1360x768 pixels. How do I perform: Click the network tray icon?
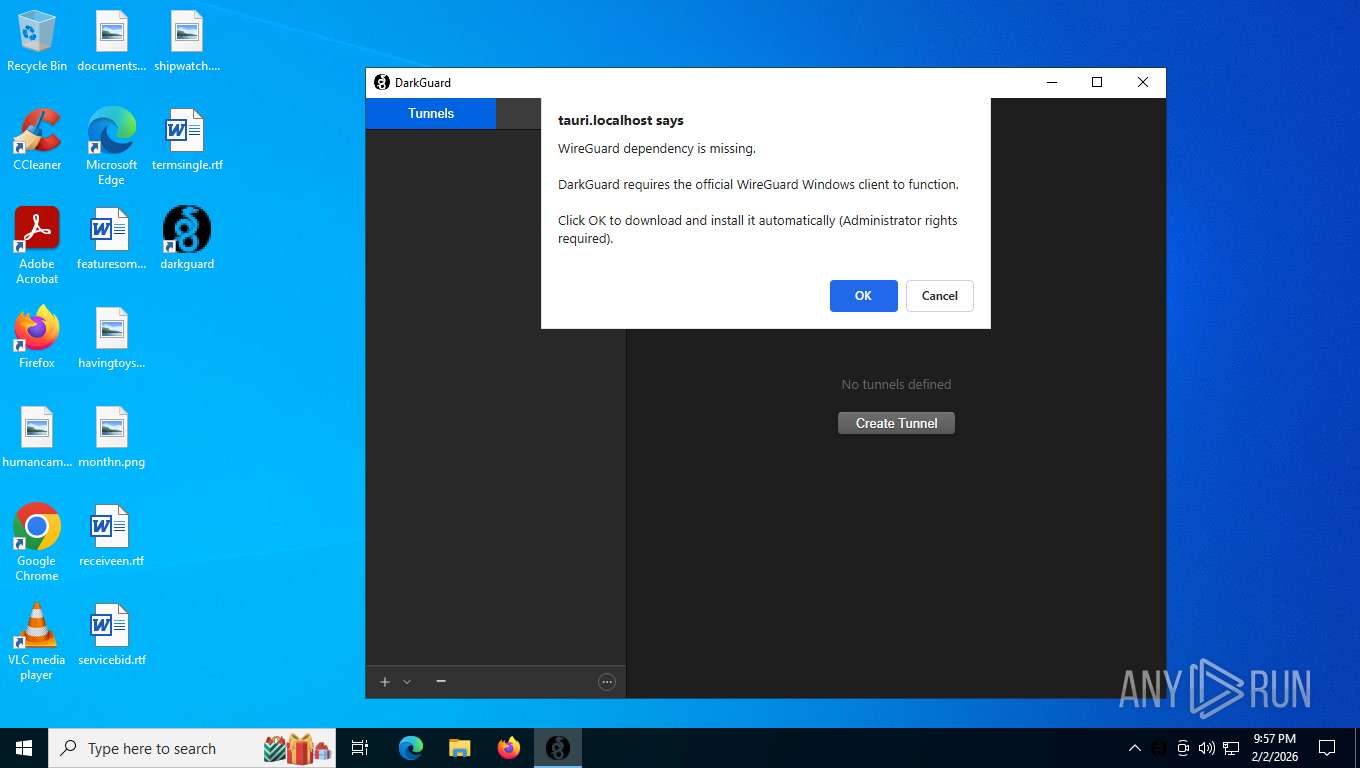point(1231,748)
